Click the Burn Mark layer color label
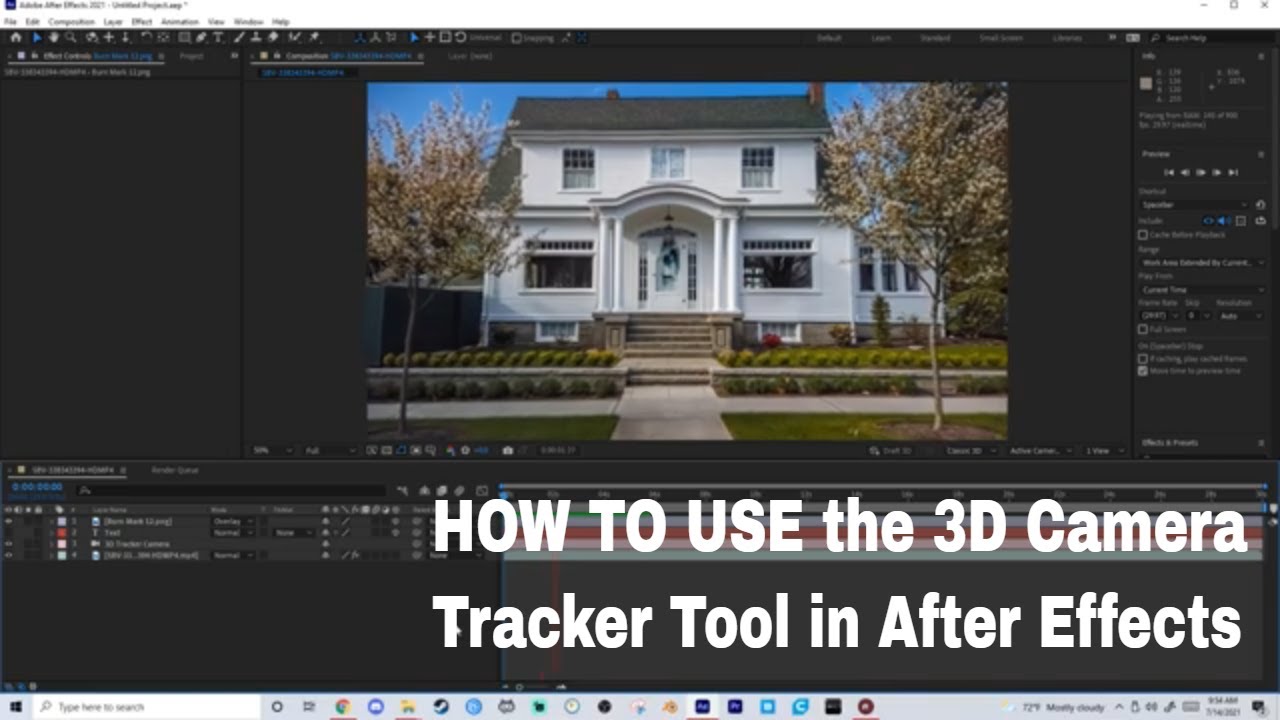1280x720 pixels. 61,521
